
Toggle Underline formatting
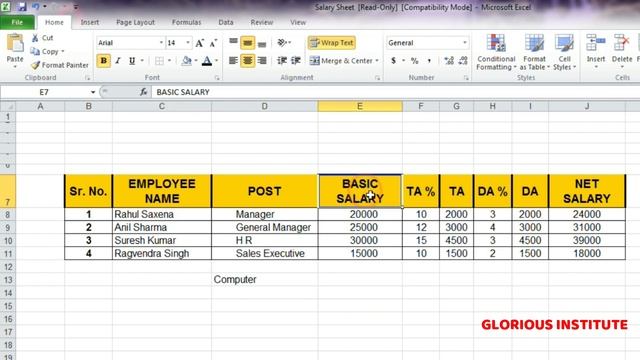tap(132, 61)
